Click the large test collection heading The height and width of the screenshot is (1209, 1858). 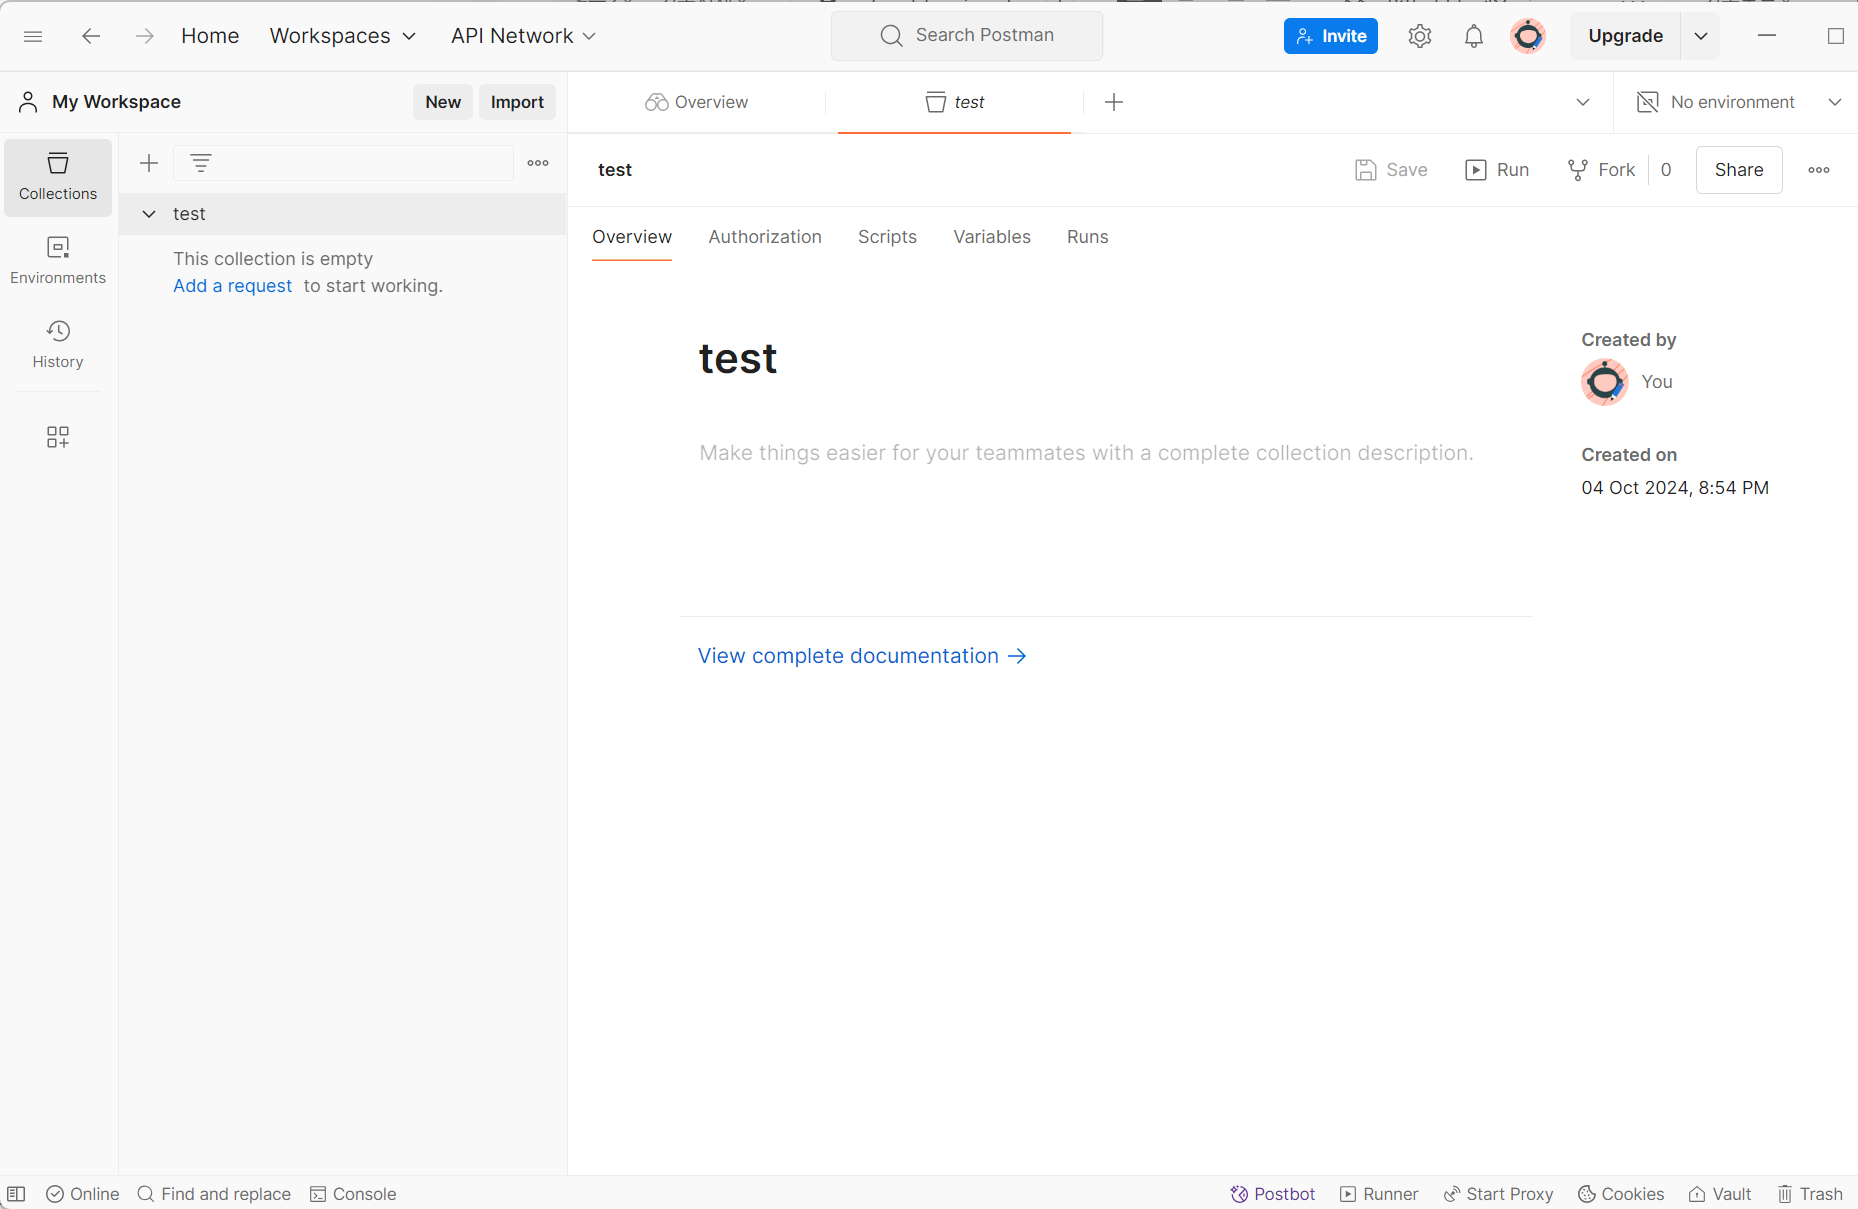tap(738, 358)
